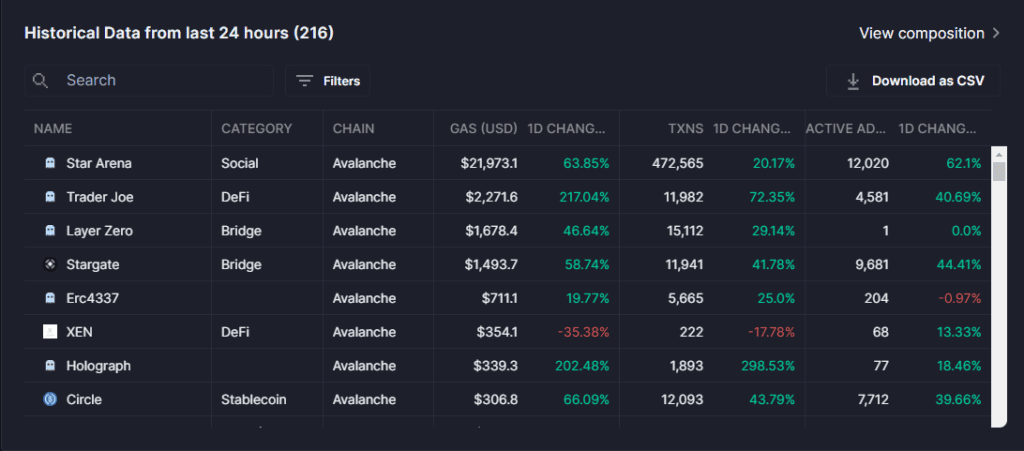
Task: Click the Erc4337 ghost icon
Action: pyautogui.click(x=50, y=298)
